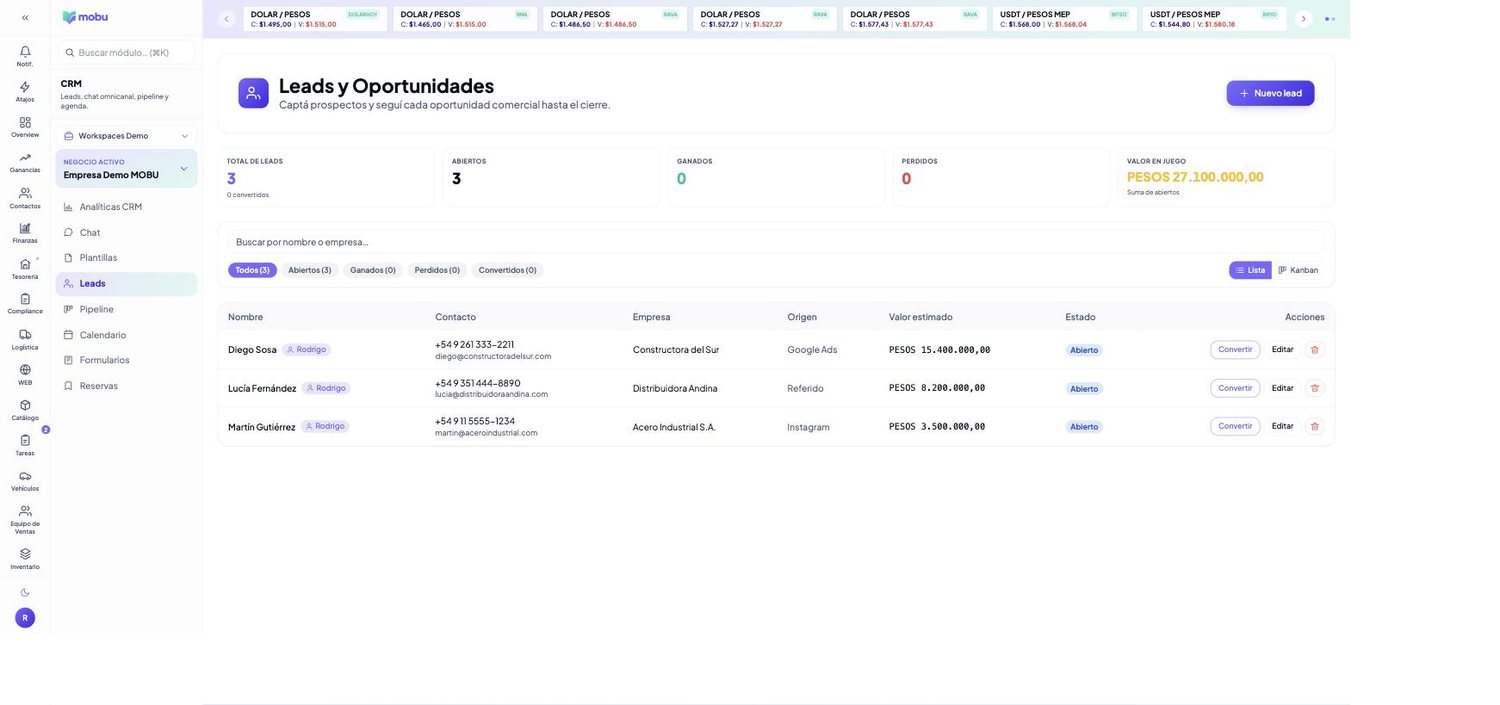Click diego@constructoradelsur.com email
The width and height of the screenshot is (1500, 705).
click(x=493, y=356)
